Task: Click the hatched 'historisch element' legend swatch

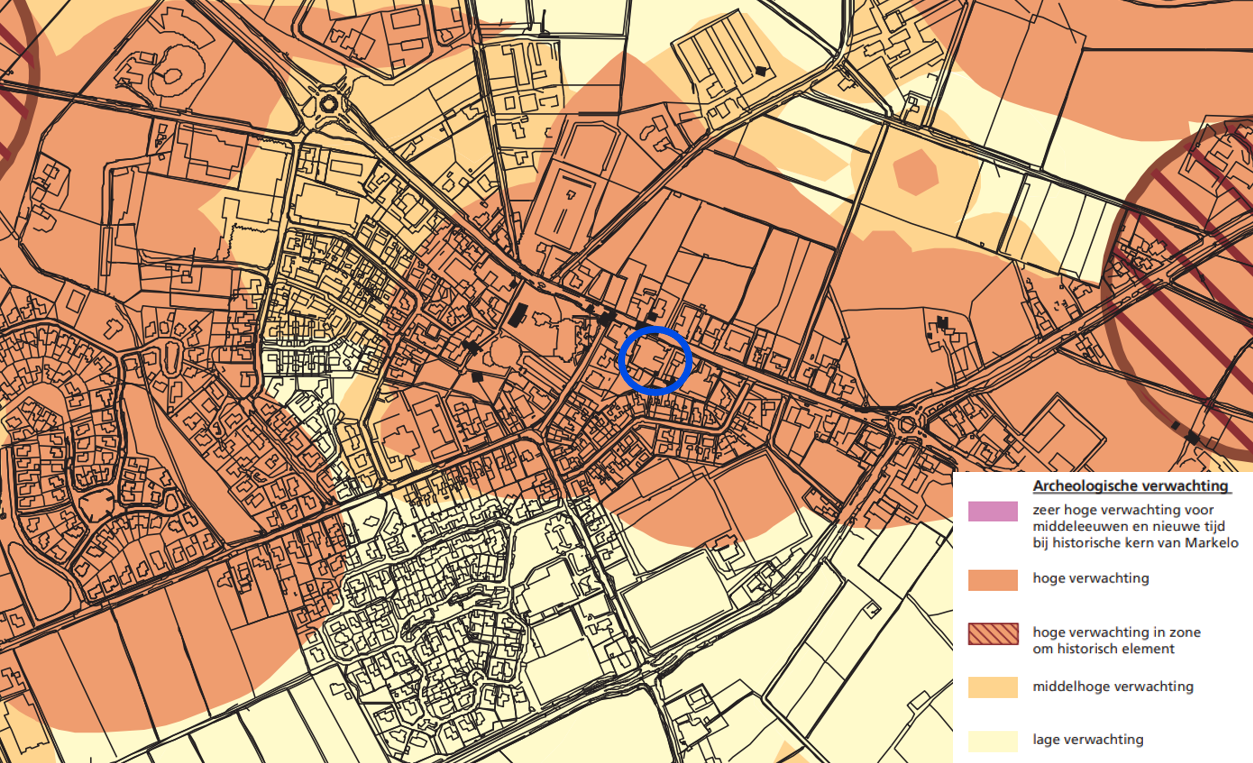Action: click(993, 633)
